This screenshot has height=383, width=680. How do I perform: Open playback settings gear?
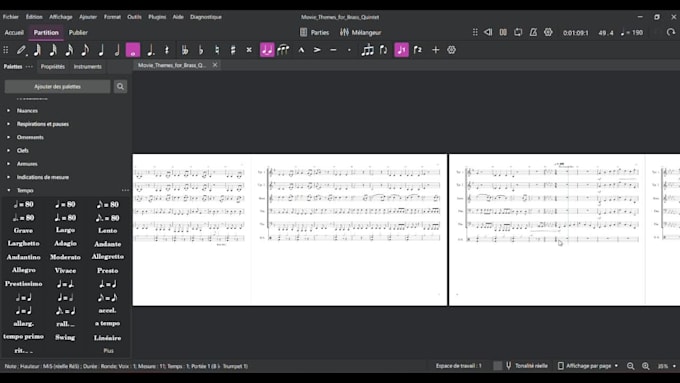point(549,33)
